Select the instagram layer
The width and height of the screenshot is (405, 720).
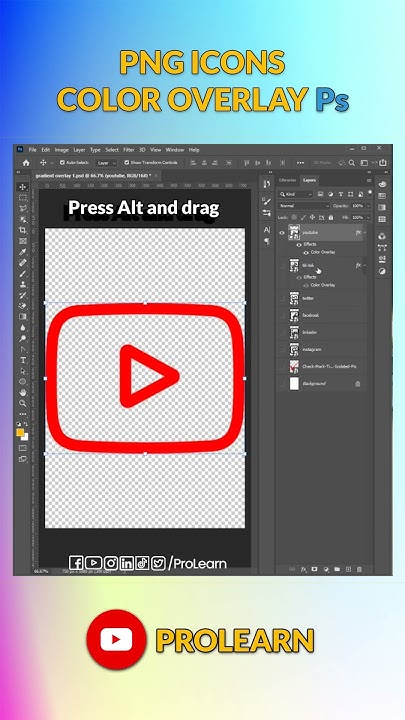point(323,350)
